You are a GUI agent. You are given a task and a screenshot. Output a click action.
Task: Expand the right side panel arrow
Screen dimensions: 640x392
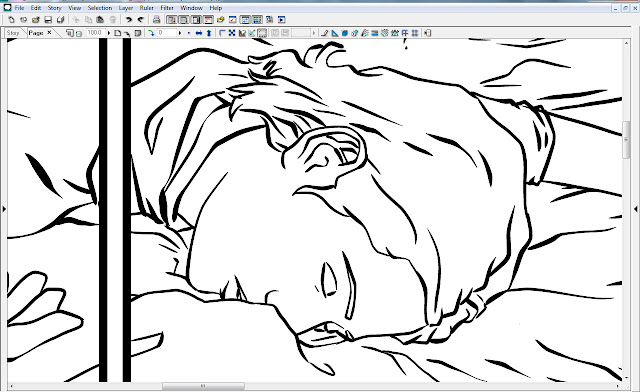click(636, 209)
